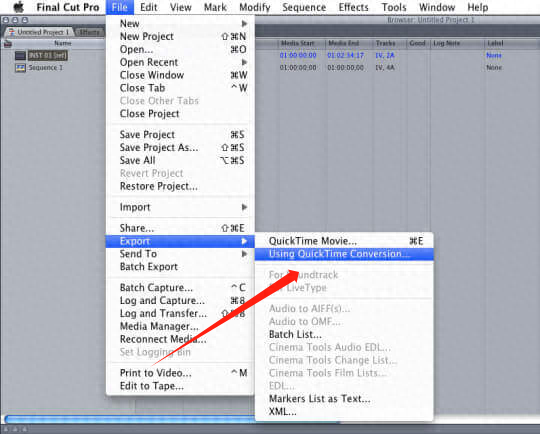
Task: Click the clip icon beside INST 03
Action: point(20,55)
